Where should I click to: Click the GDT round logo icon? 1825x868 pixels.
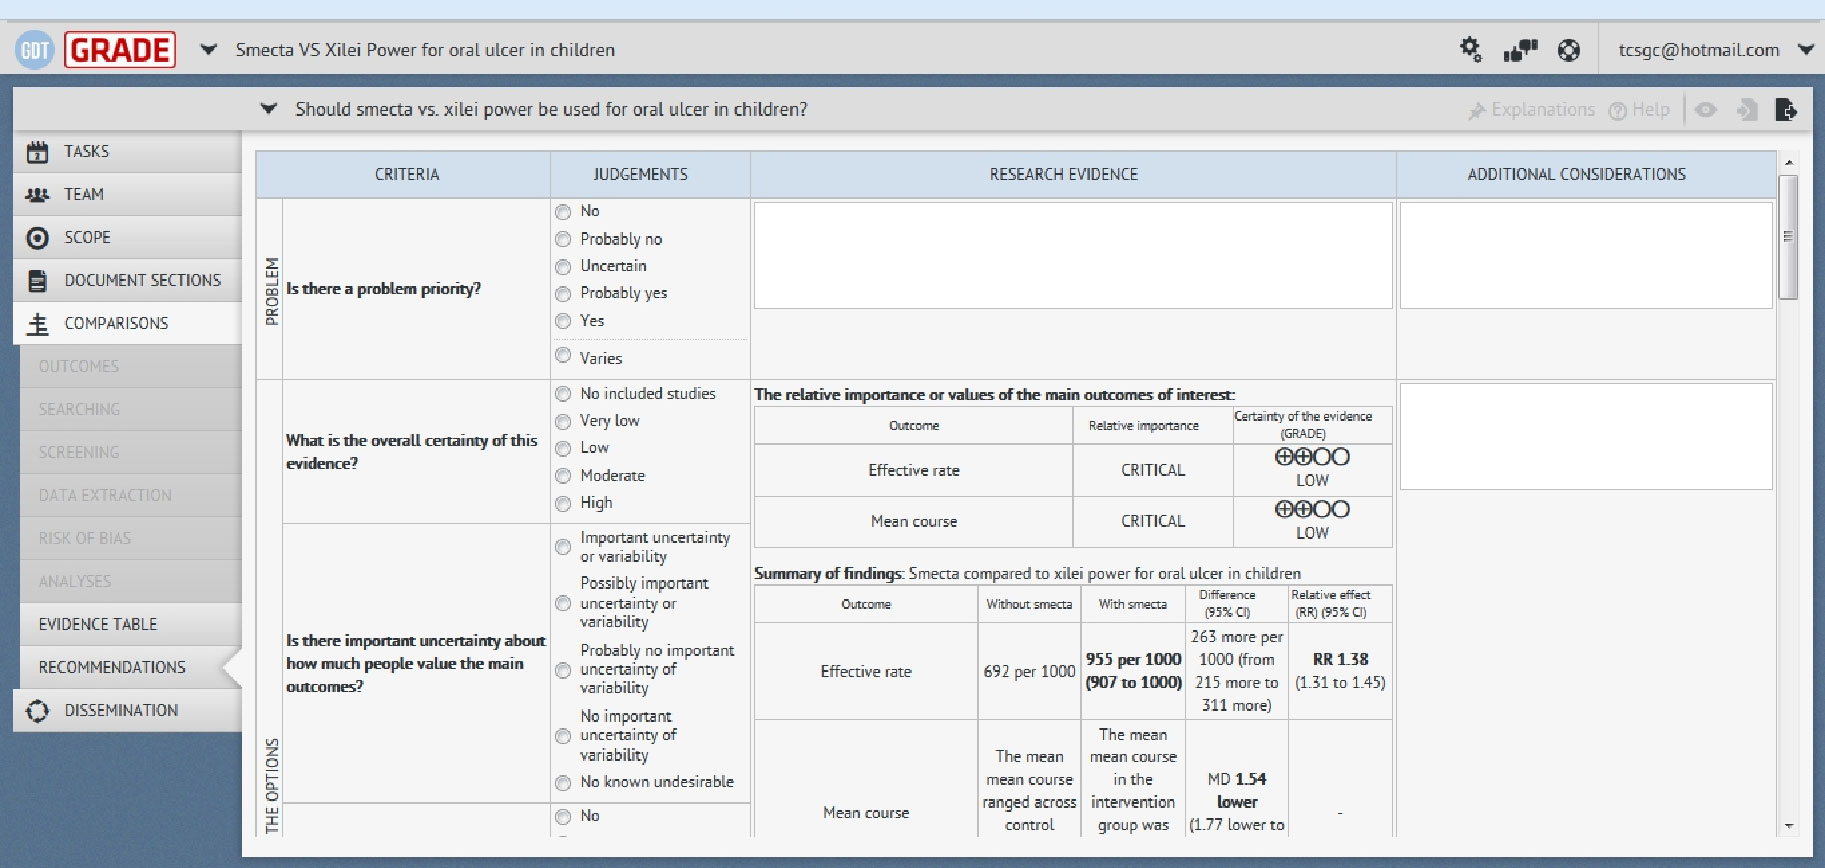[34, 50]
